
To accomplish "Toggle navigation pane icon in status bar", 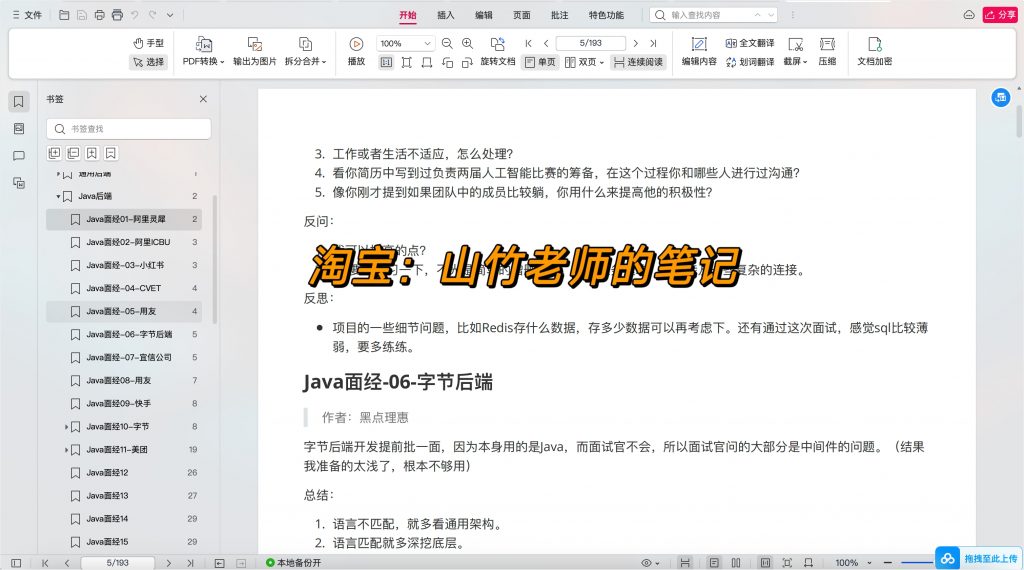I will [x=16, y=563].
